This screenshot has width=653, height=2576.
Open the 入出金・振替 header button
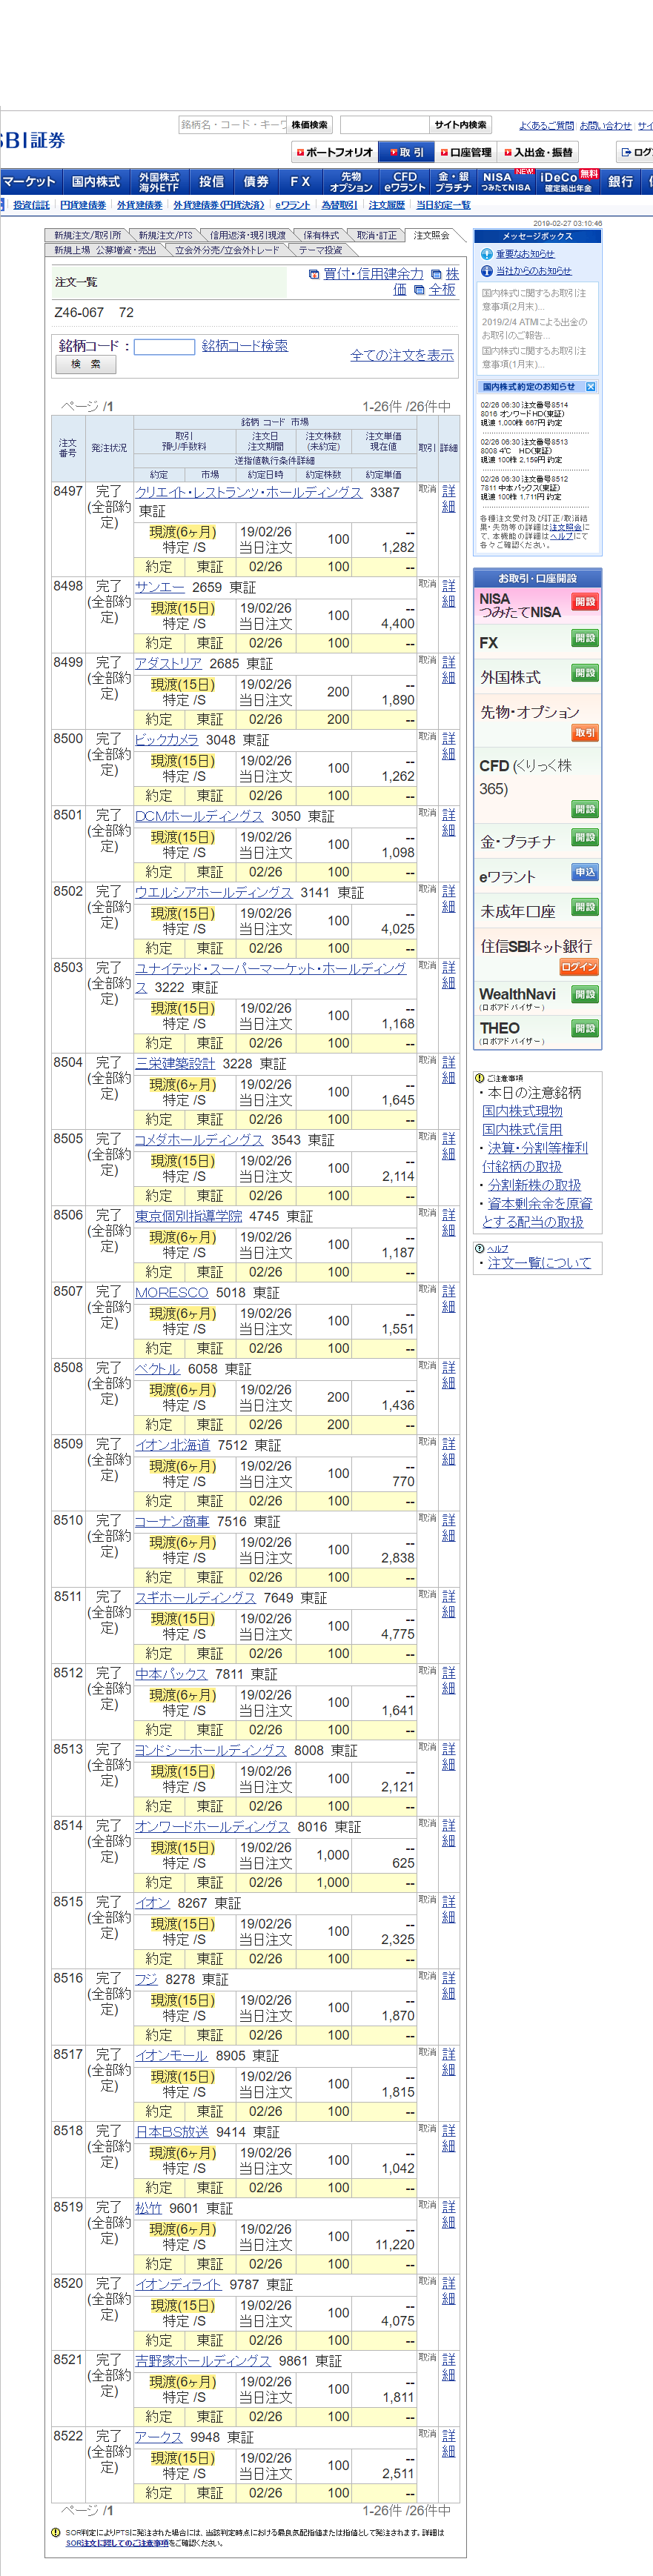[x=538, y=152]
